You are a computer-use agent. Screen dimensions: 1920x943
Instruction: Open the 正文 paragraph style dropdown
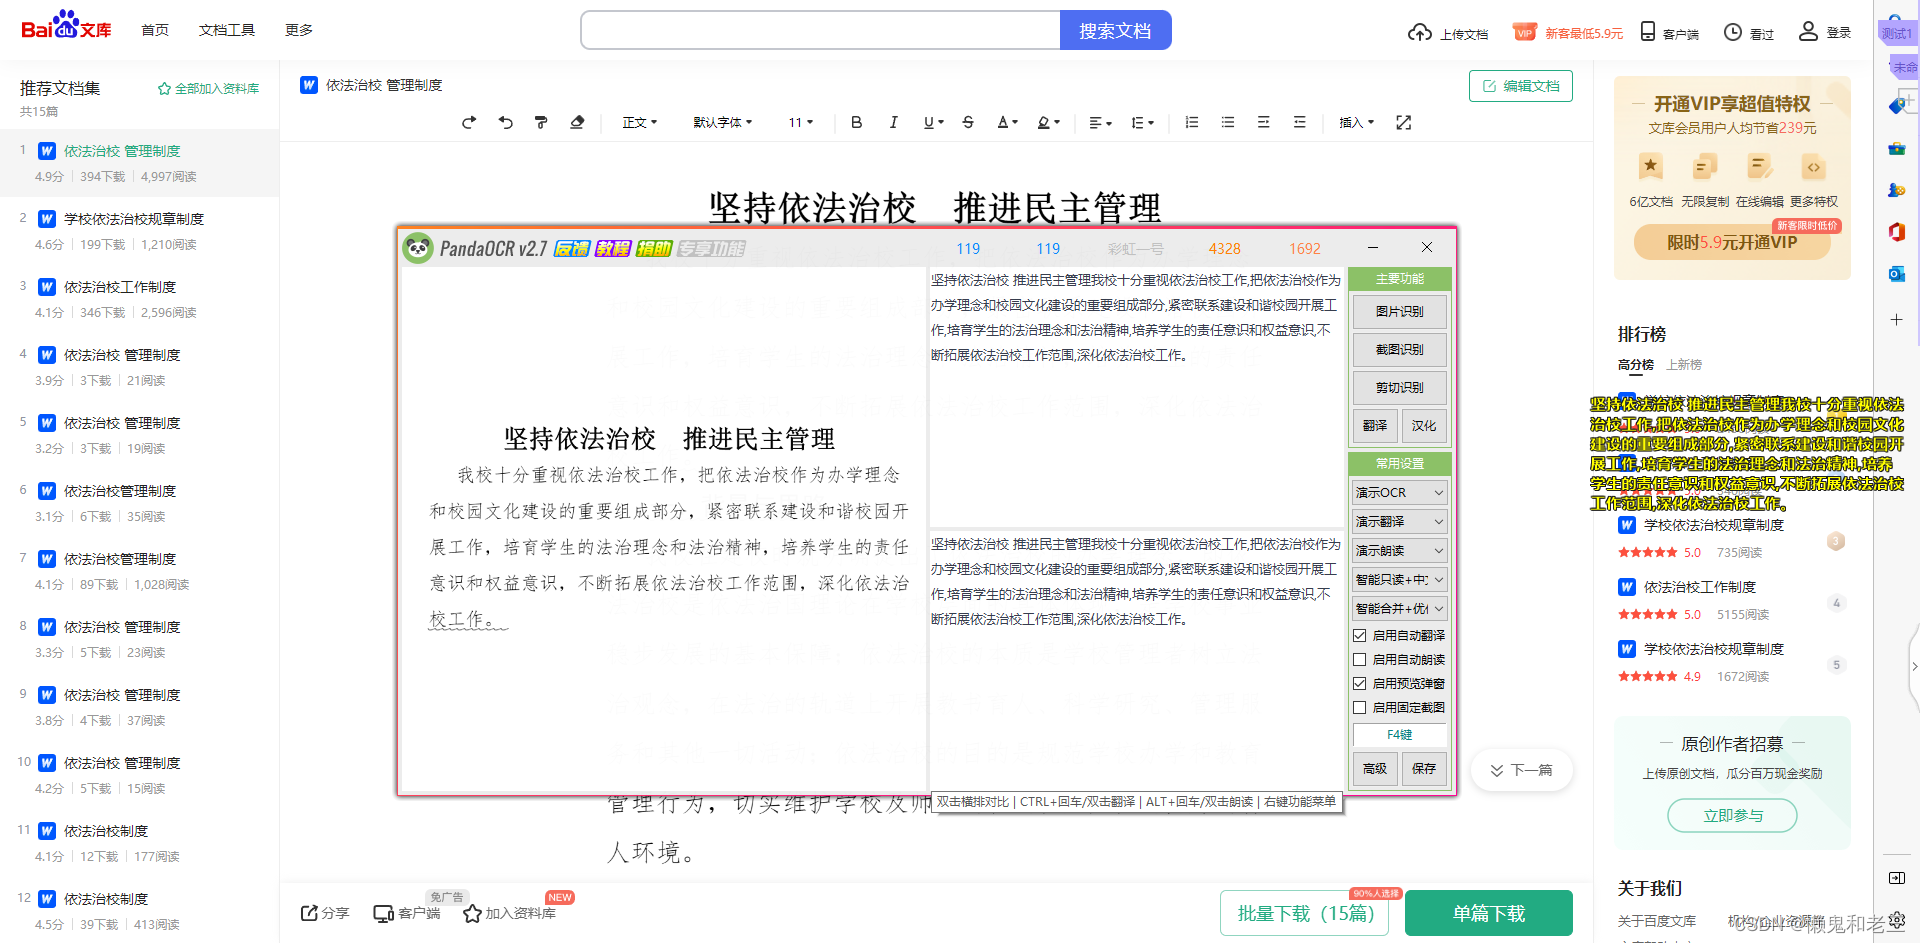point(640,122)
